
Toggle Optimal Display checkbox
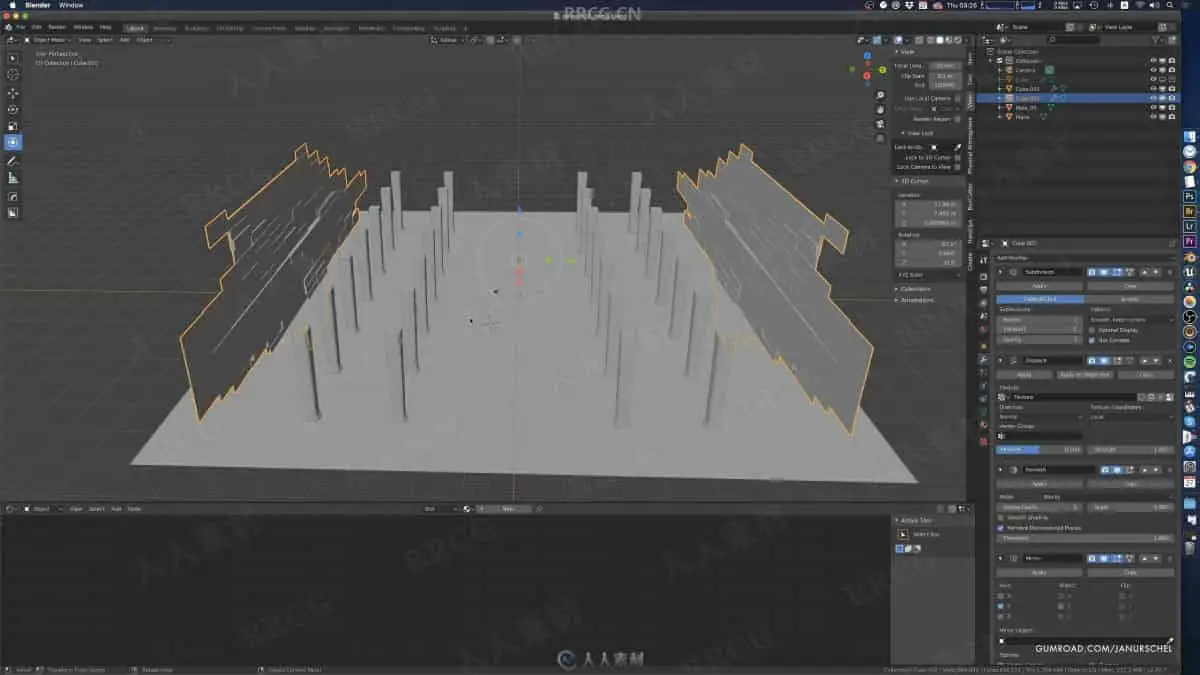(x=1091, y=330)
